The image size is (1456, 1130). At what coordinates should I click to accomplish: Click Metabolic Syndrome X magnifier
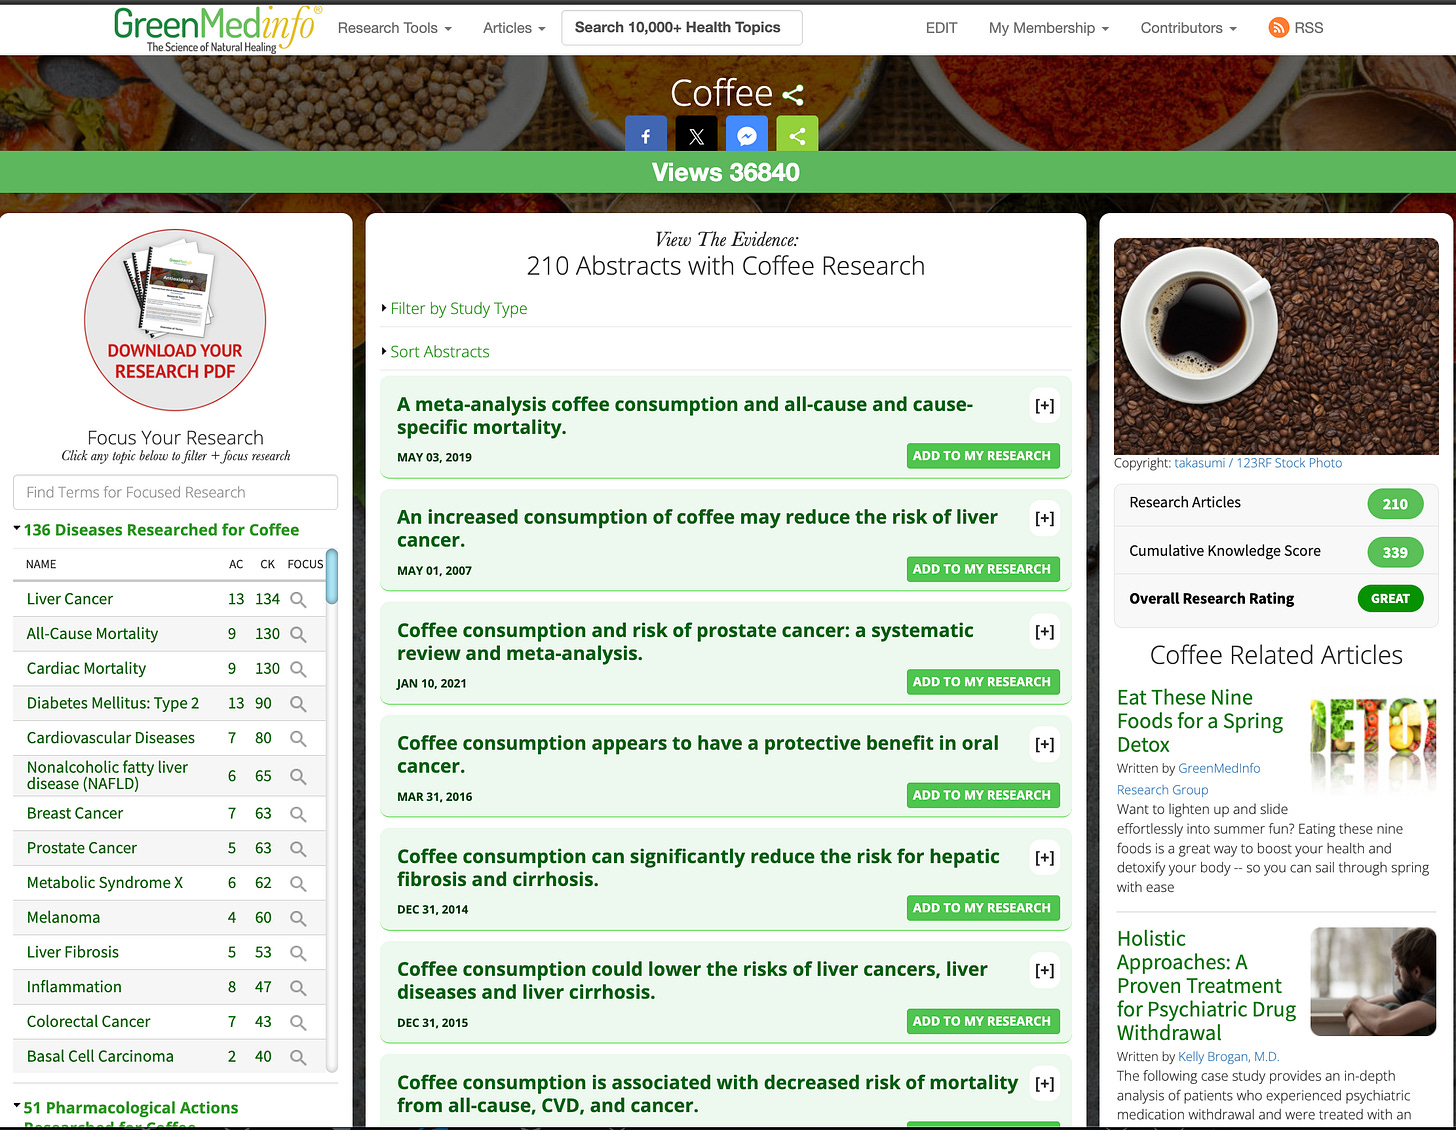(298, 884)
